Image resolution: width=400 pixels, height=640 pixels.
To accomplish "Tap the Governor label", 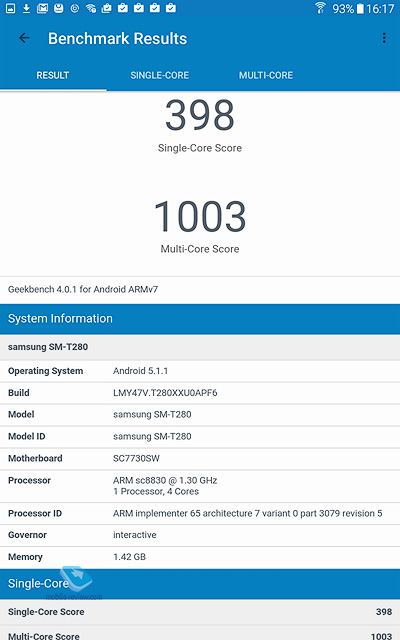I will 27,535.
